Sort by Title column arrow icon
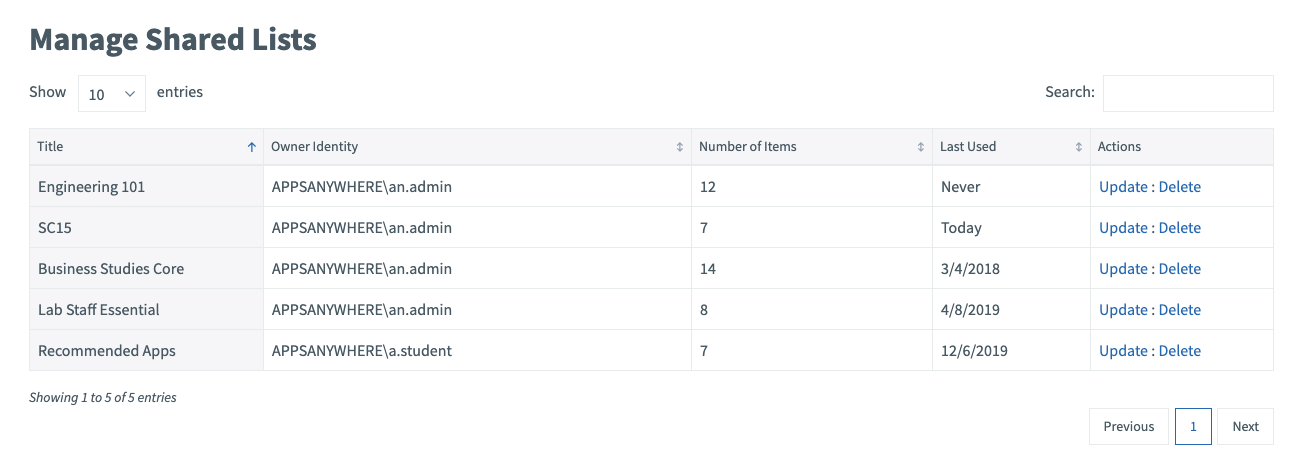This screenshot has width=1302, height=459. [251, 147]
